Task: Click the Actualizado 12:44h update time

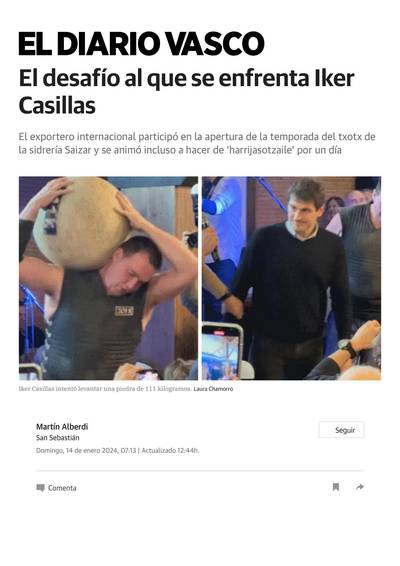Action: point(170,450)
